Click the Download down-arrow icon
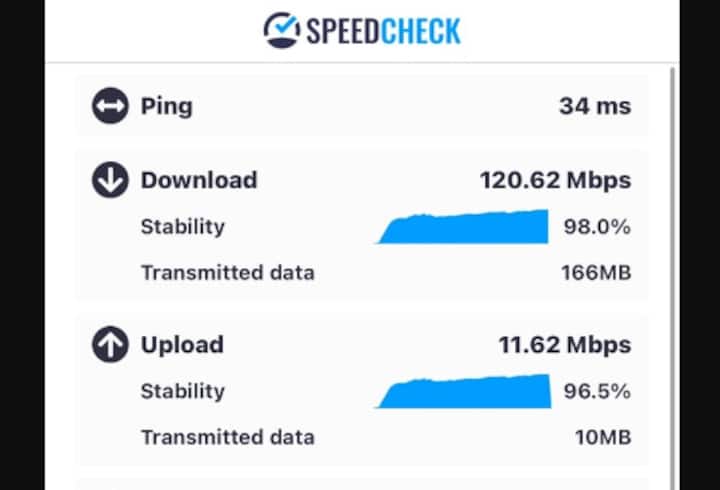This screenshot has width=720, height=490. click(x=110, y=180)
